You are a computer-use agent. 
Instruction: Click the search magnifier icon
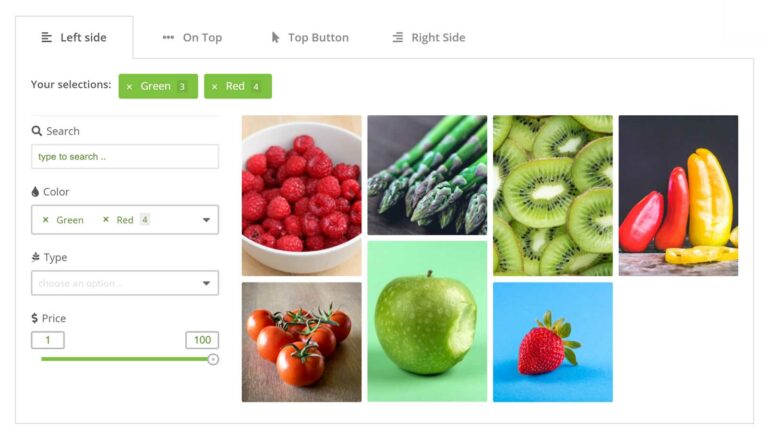(x=36, y=131)
